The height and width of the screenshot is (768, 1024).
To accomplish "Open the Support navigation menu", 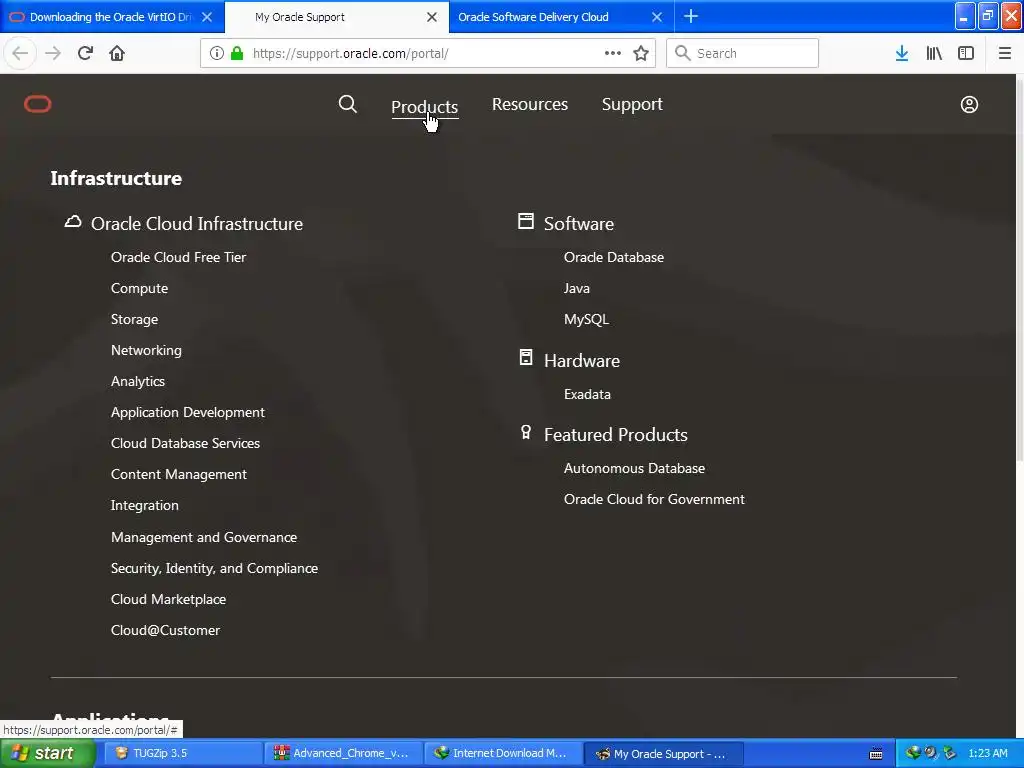I will pos(632,104).
